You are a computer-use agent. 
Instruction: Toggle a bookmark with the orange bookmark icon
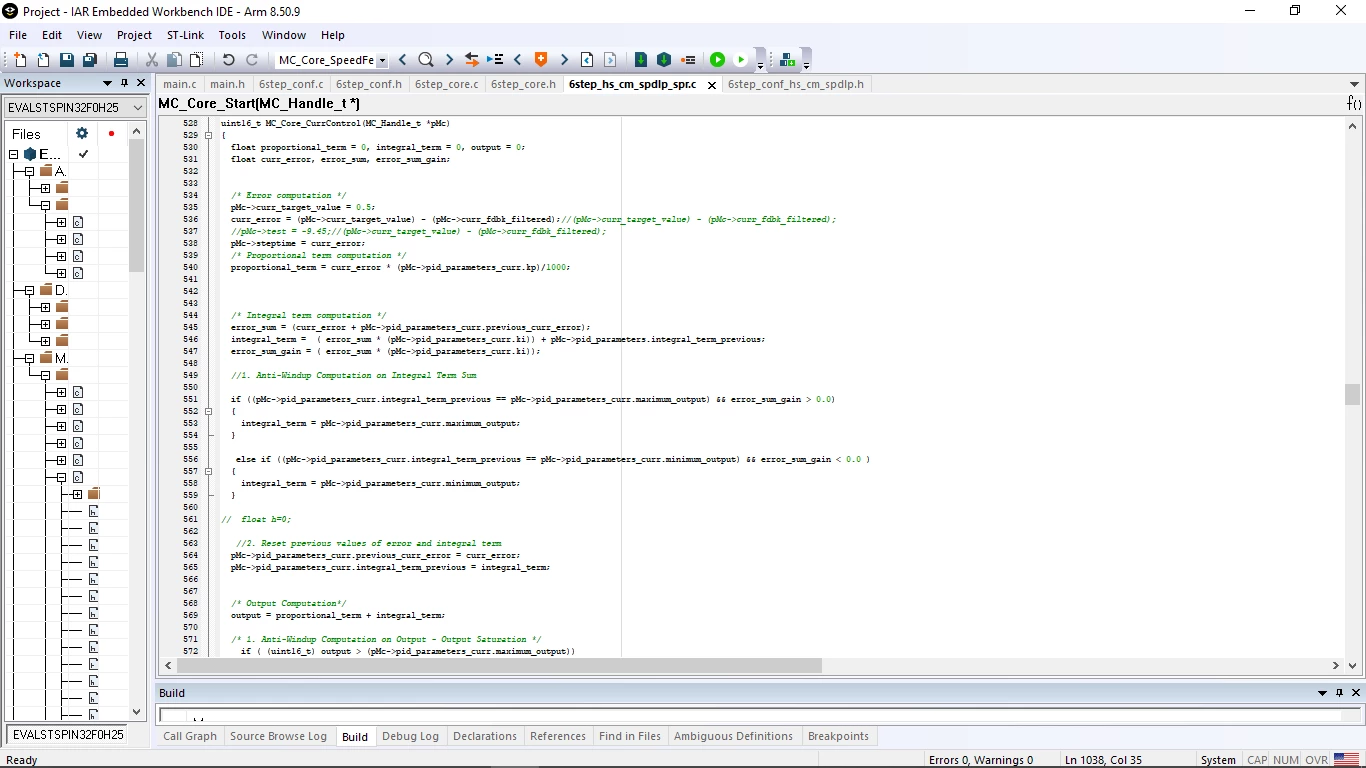pyautogui.click(x=541, y=60)
